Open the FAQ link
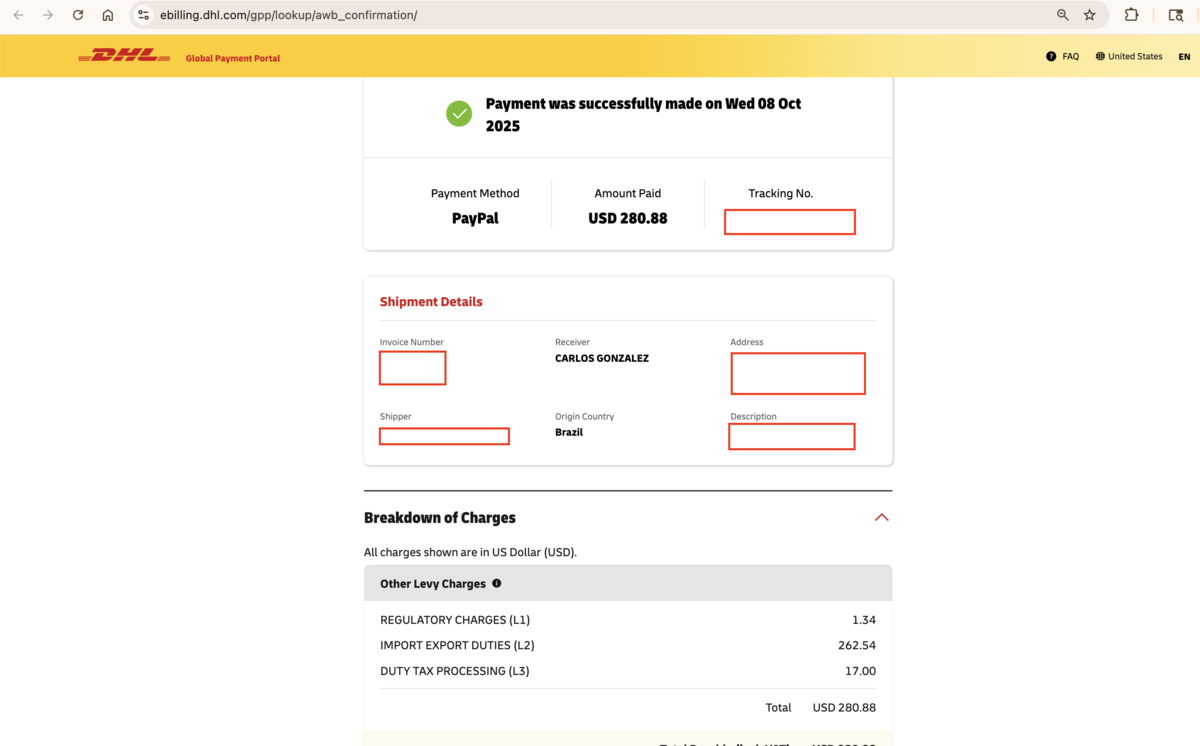 coord(1070,57)
